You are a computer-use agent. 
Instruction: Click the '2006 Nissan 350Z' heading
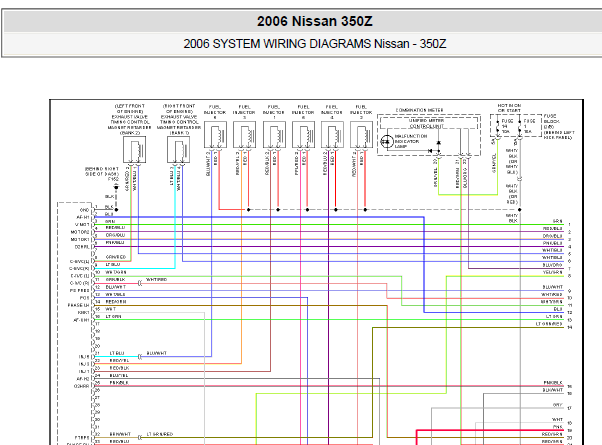[314, 21]
